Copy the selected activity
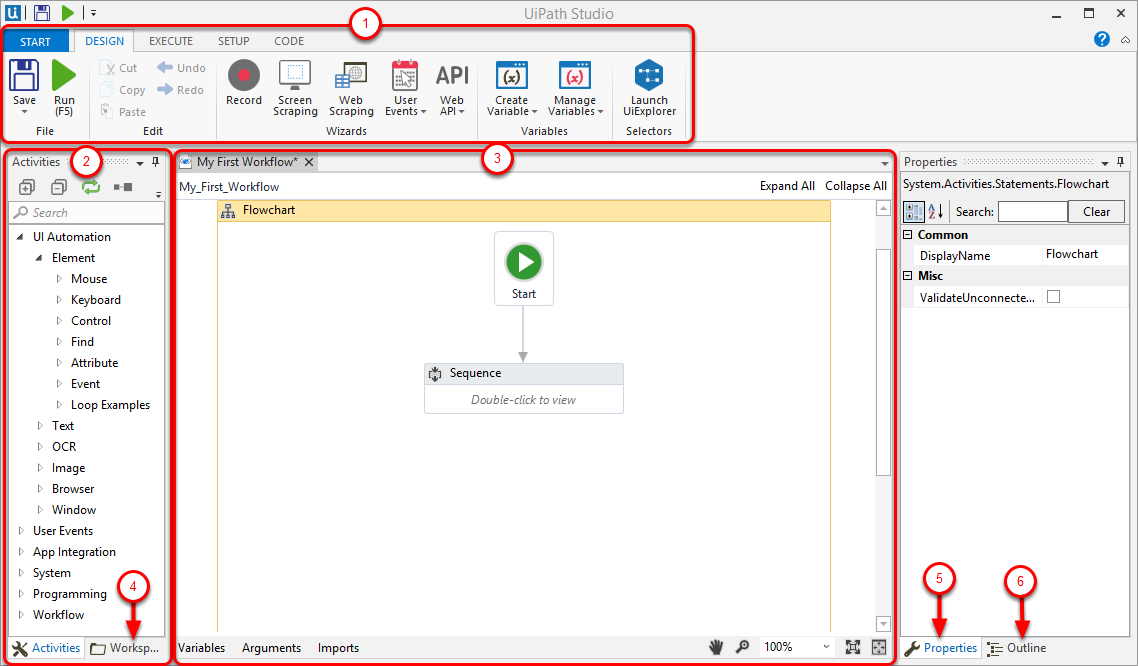Viewport: 1138px width, 666px height. (123, 90)
